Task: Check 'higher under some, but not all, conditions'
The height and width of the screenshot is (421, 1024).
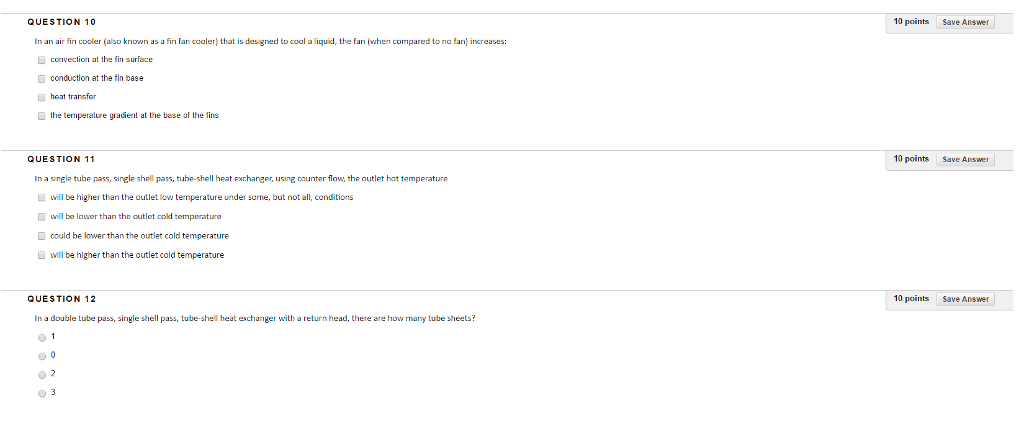Action: pyautogui.click(x=41, y=197)
